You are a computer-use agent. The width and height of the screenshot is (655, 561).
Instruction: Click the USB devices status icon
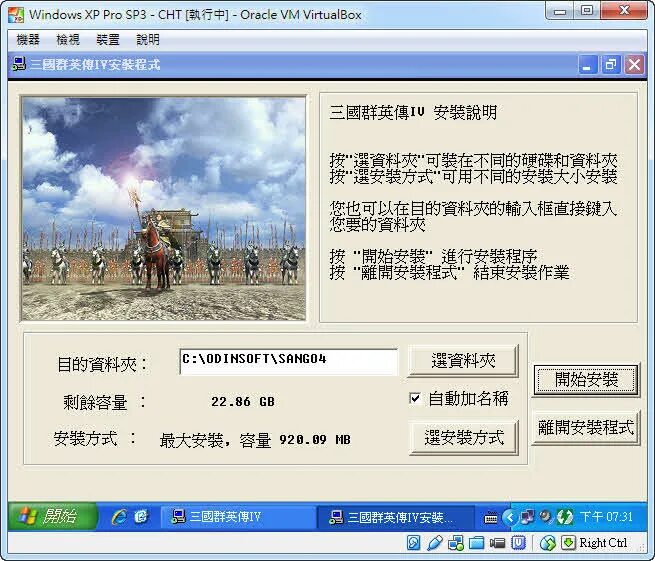point(434,543)
